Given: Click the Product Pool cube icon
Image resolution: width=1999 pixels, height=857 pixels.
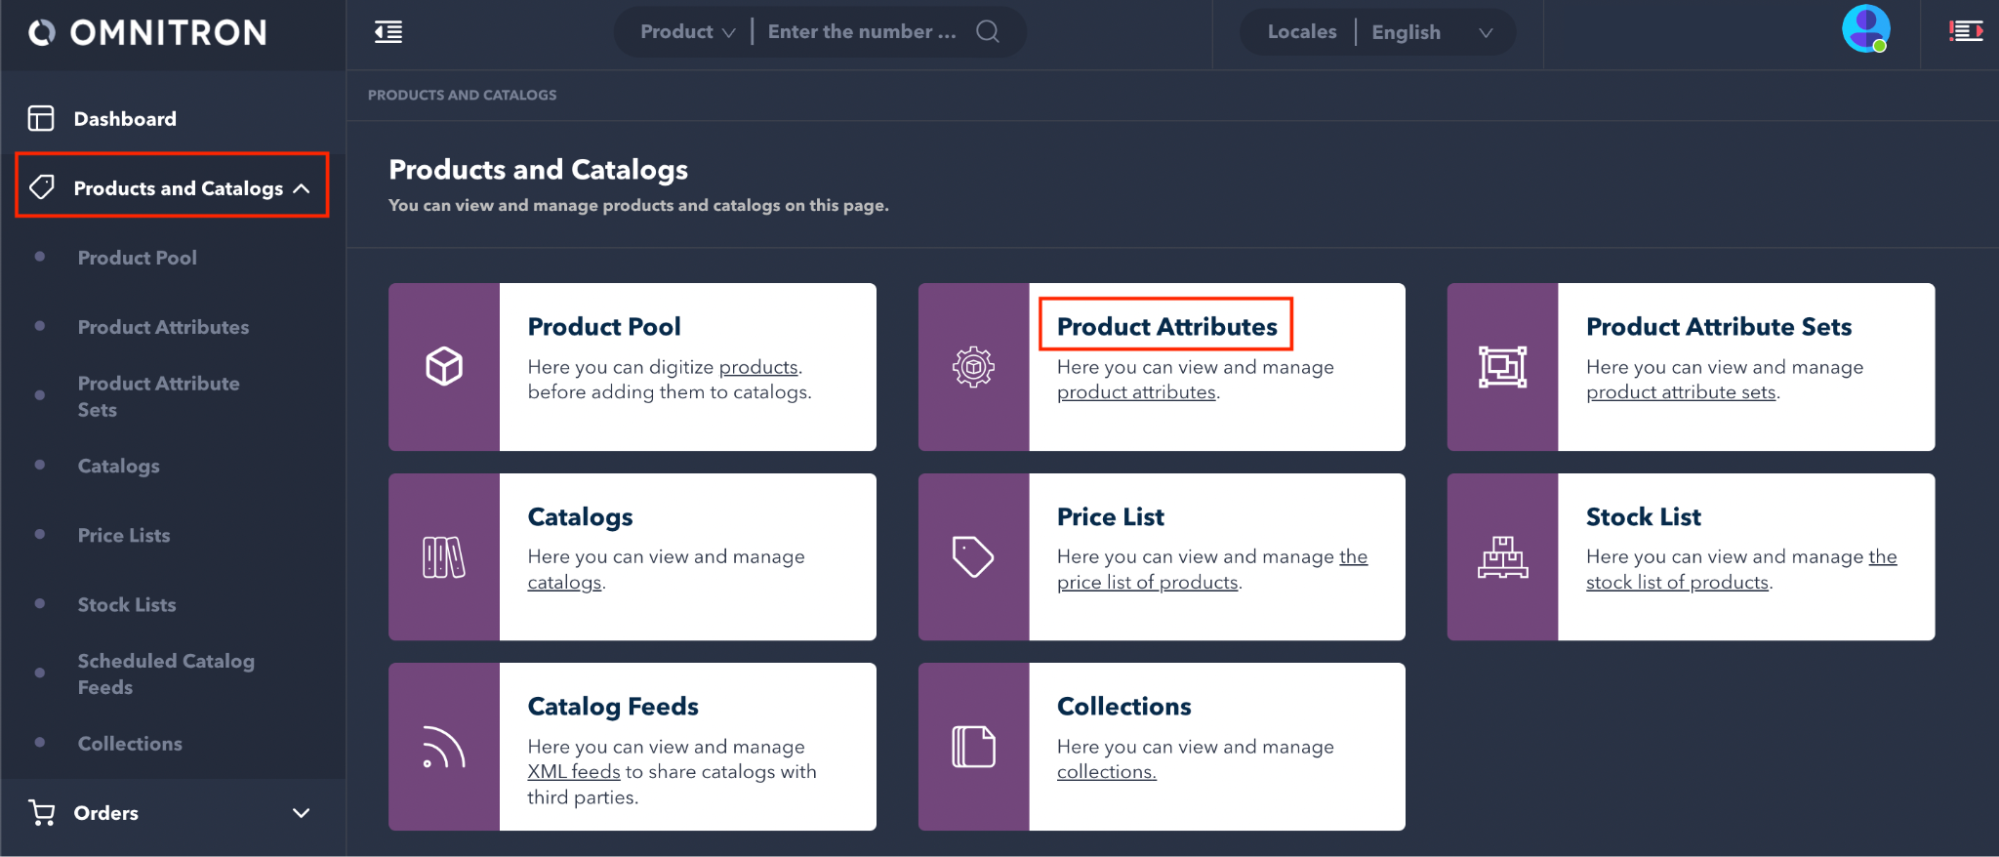Looking at the screenshot, I should (444, 366).
